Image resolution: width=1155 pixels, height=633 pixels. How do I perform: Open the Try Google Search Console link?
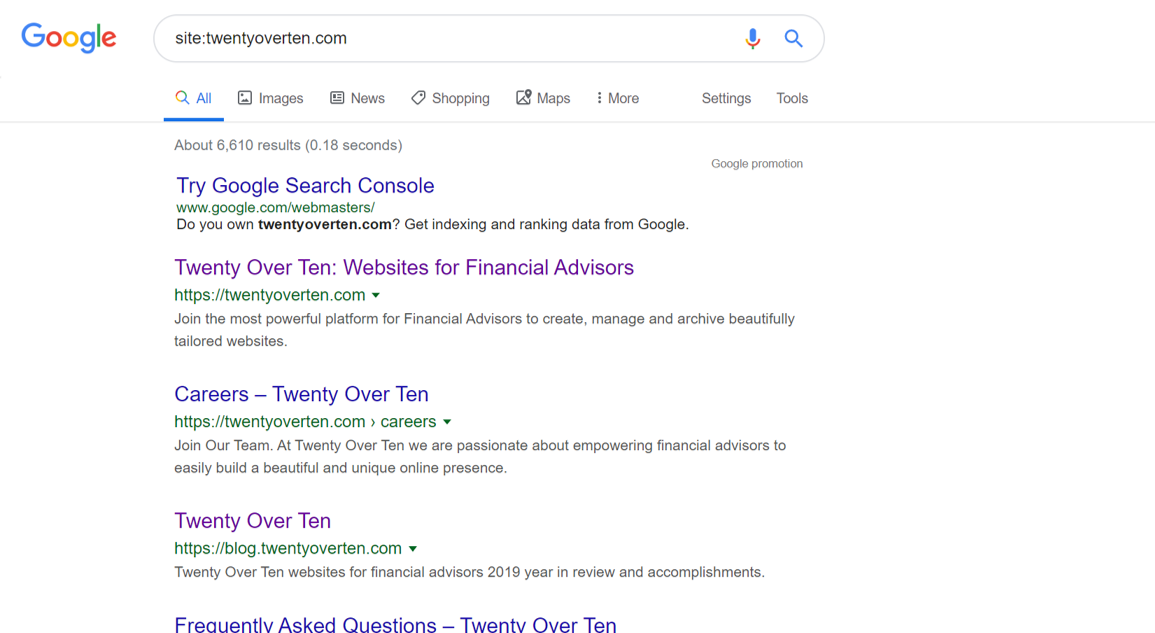point(305,186)
